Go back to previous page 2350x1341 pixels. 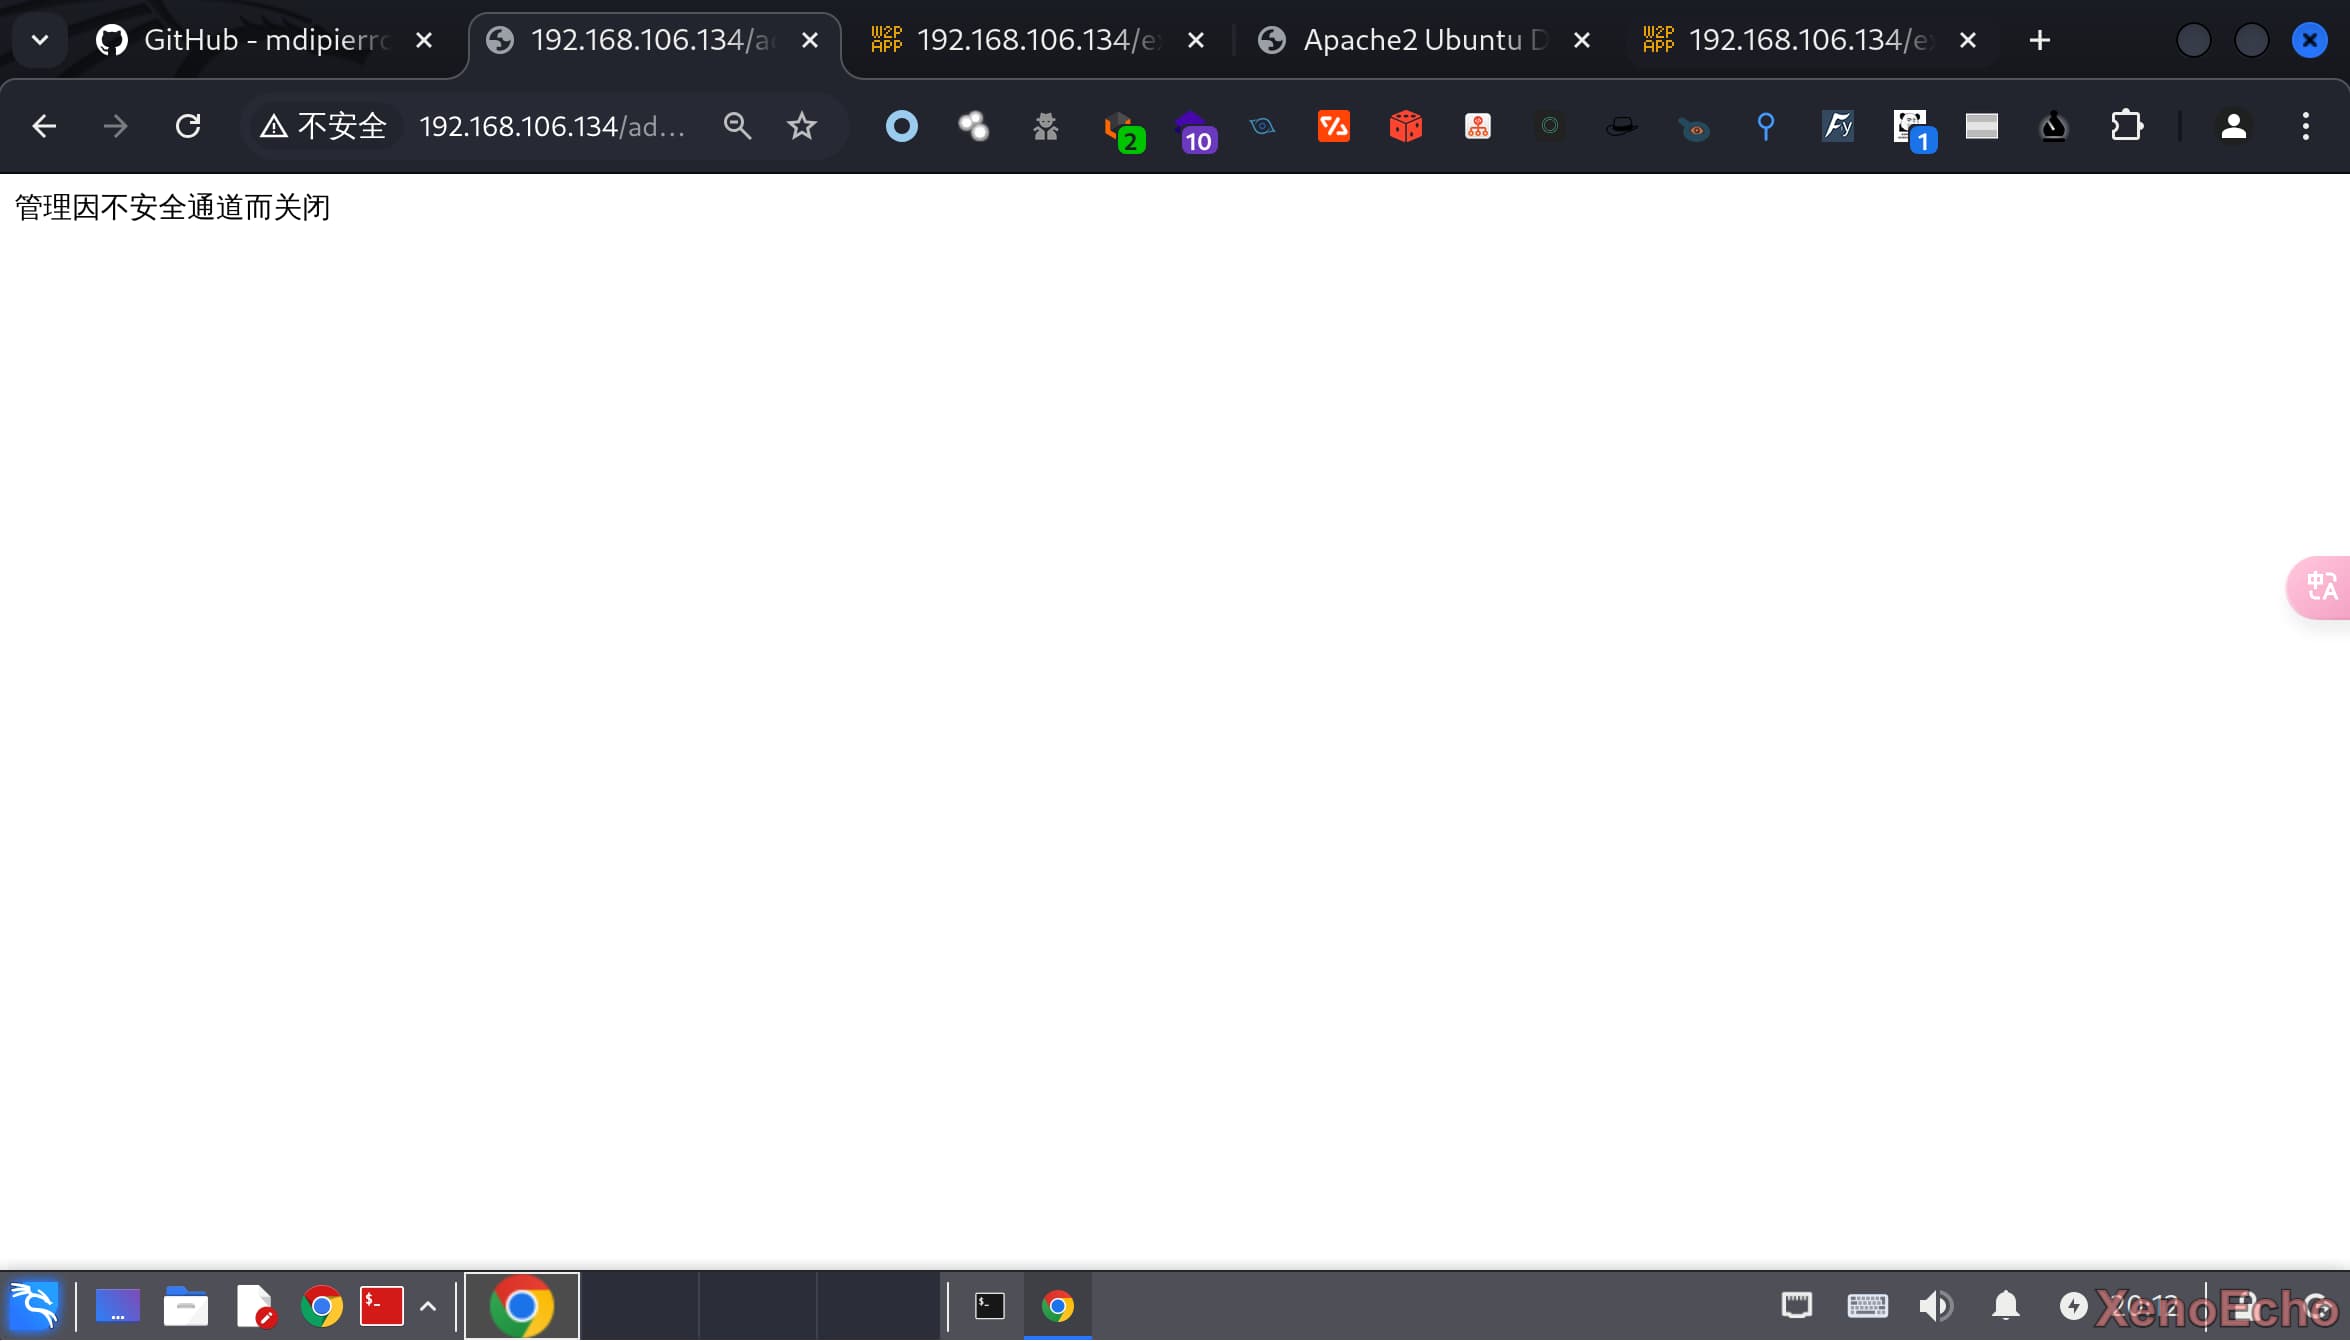[x=44, y=126]
